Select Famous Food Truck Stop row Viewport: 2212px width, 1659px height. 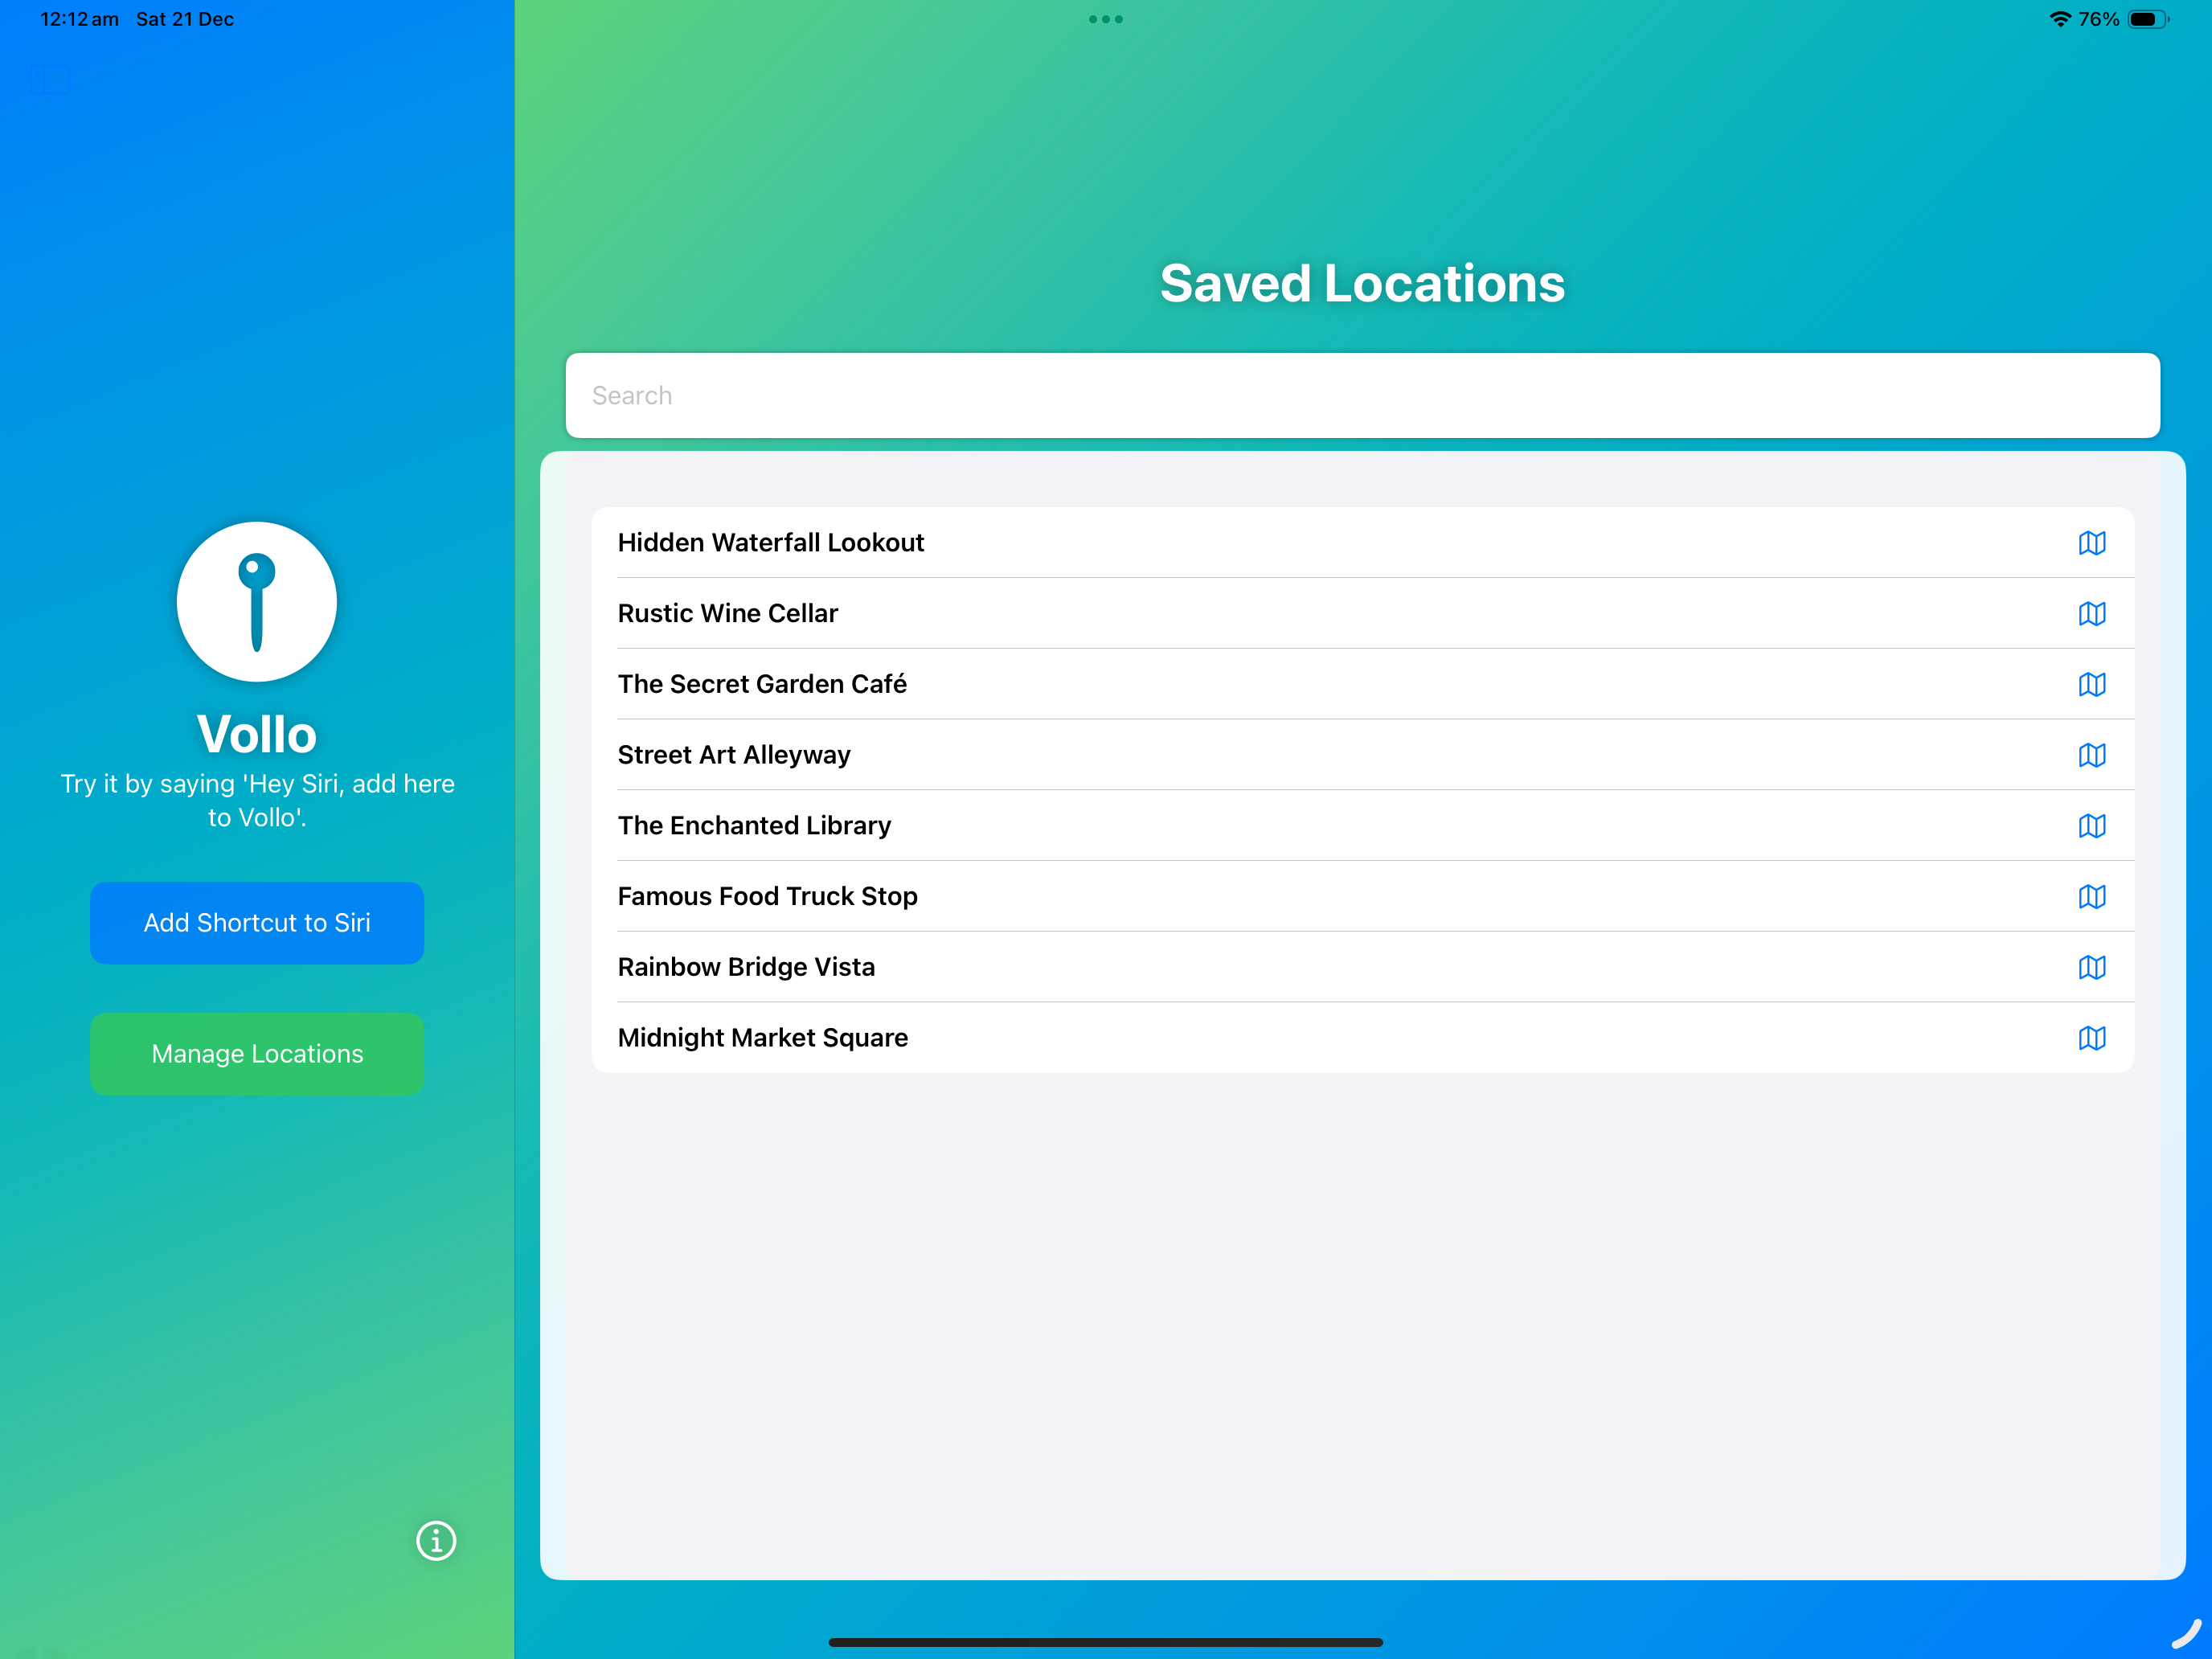(x=1362, y=896)
